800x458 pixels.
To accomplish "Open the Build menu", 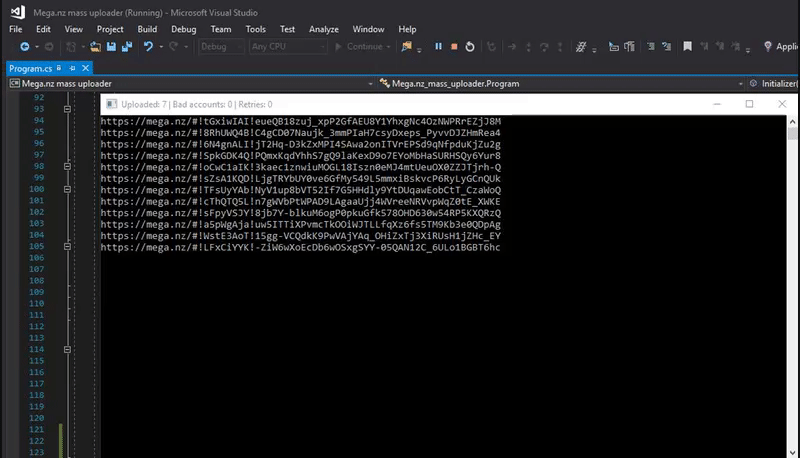I will point(147,29).
